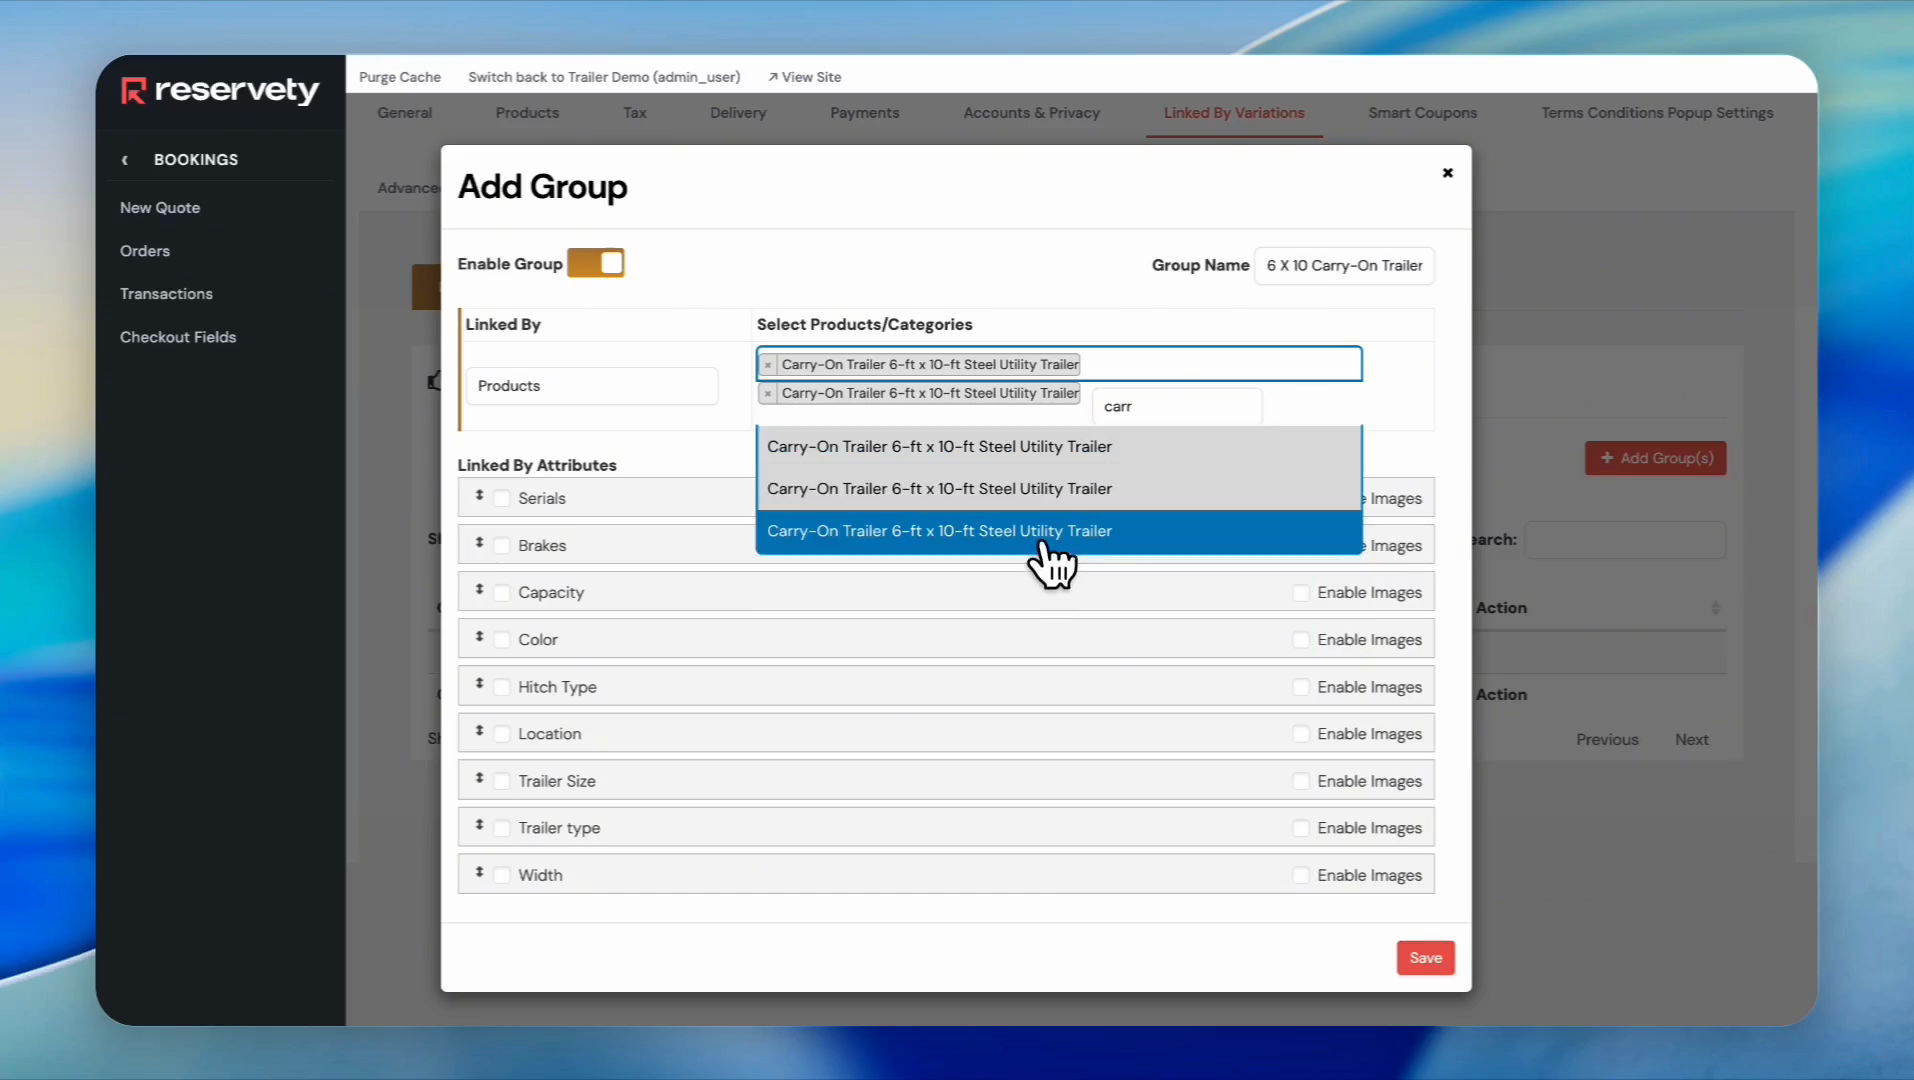
Task: Click the reservety logo
Action: click(x=219, y=91)
